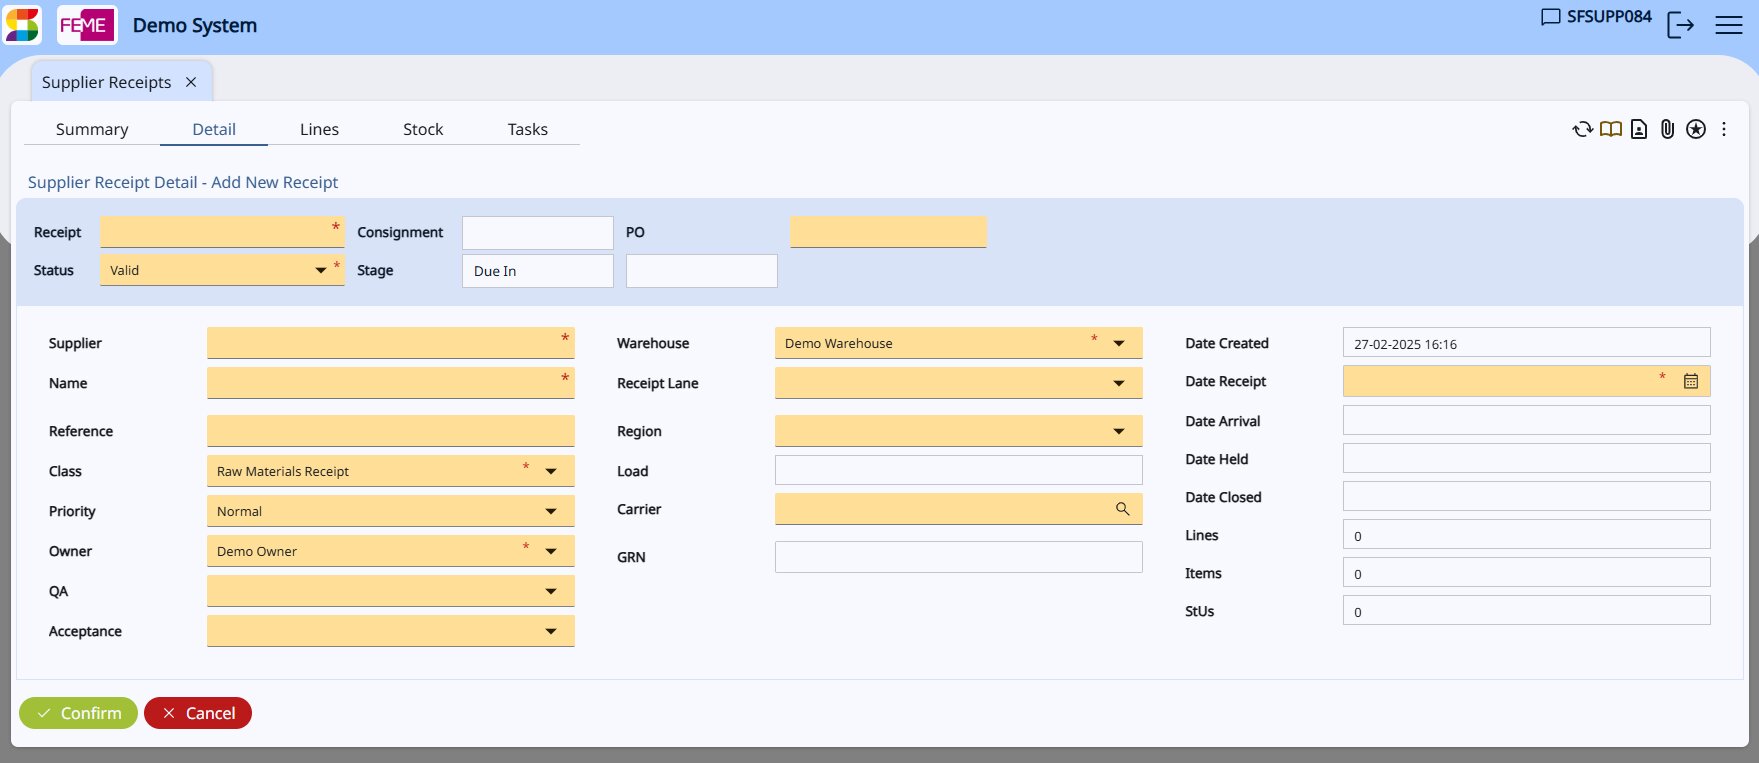Expand the Receipt Lane dropdown
This screenshot has width=1759, height=763.
(x=1119, y=383)
